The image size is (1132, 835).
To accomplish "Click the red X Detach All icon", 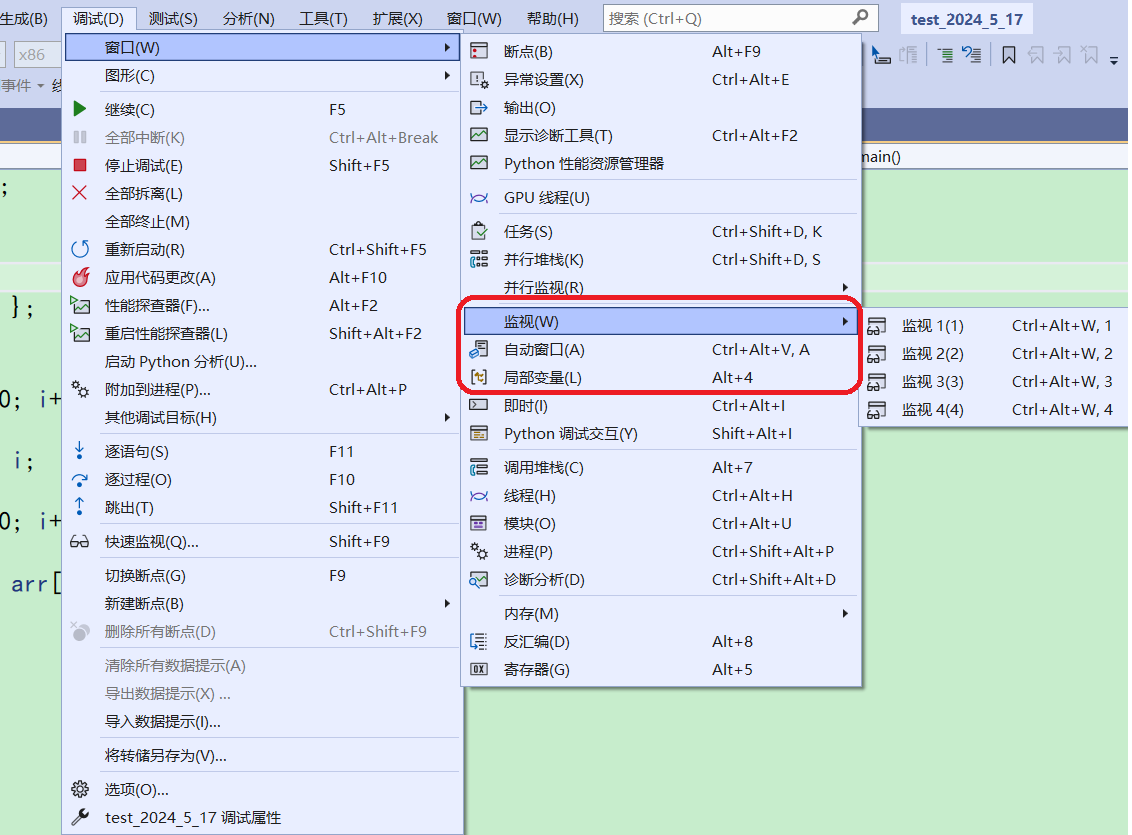I will coord(79,193).
